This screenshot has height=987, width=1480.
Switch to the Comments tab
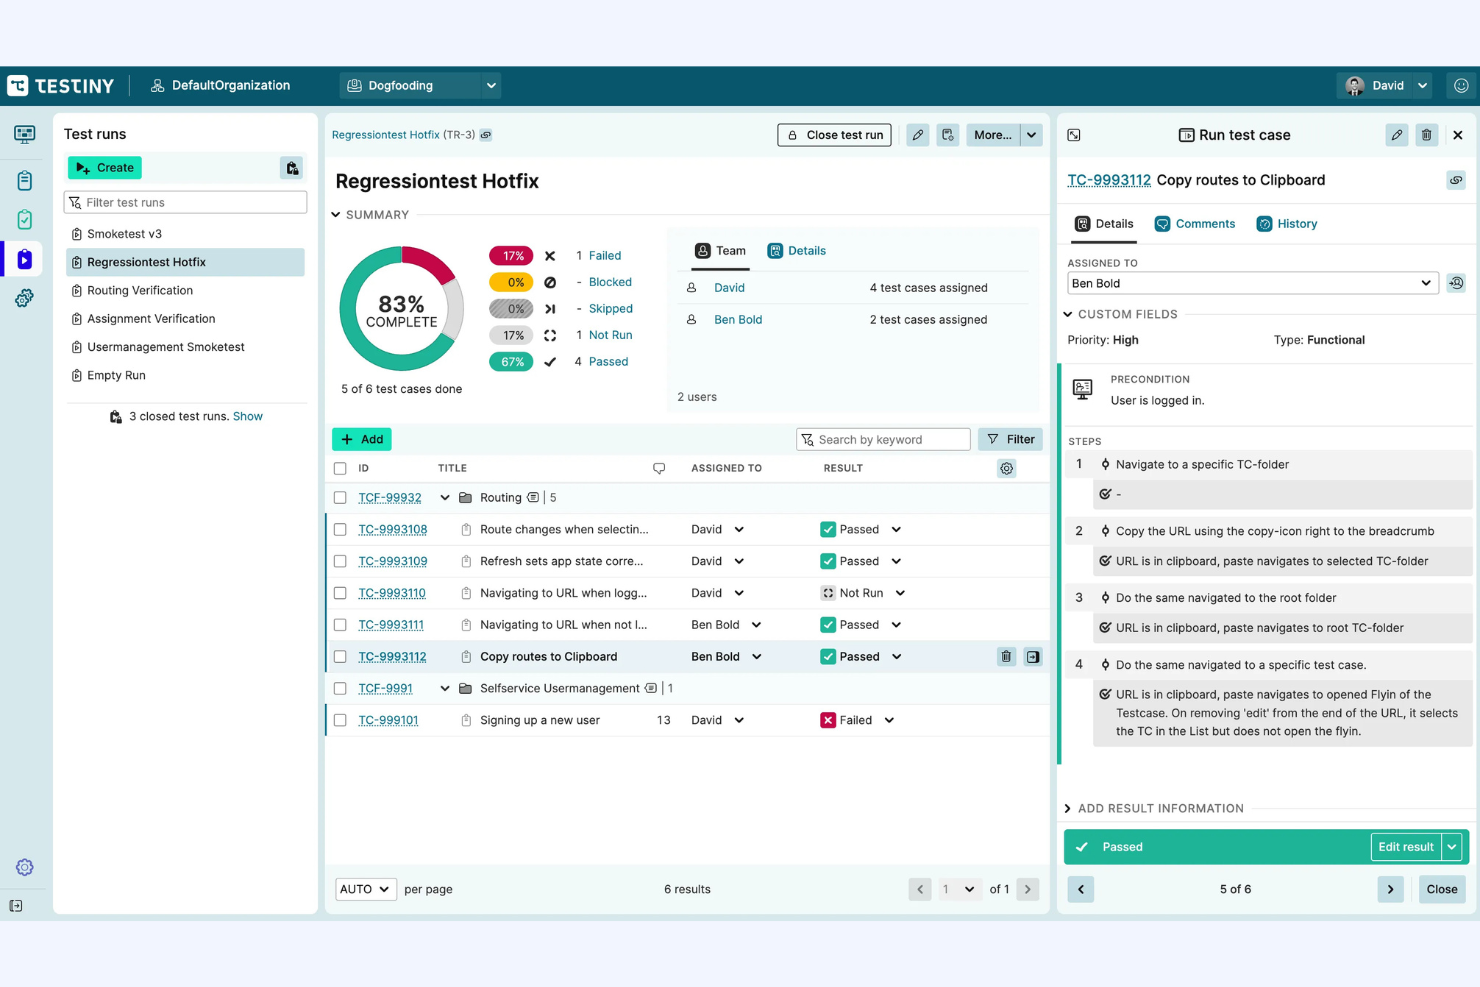pos(1195,223)
